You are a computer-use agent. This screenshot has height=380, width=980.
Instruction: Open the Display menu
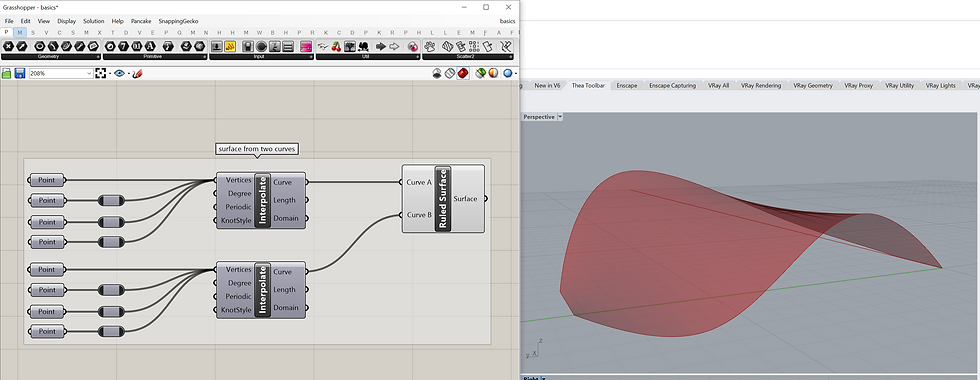coord(66,21)
